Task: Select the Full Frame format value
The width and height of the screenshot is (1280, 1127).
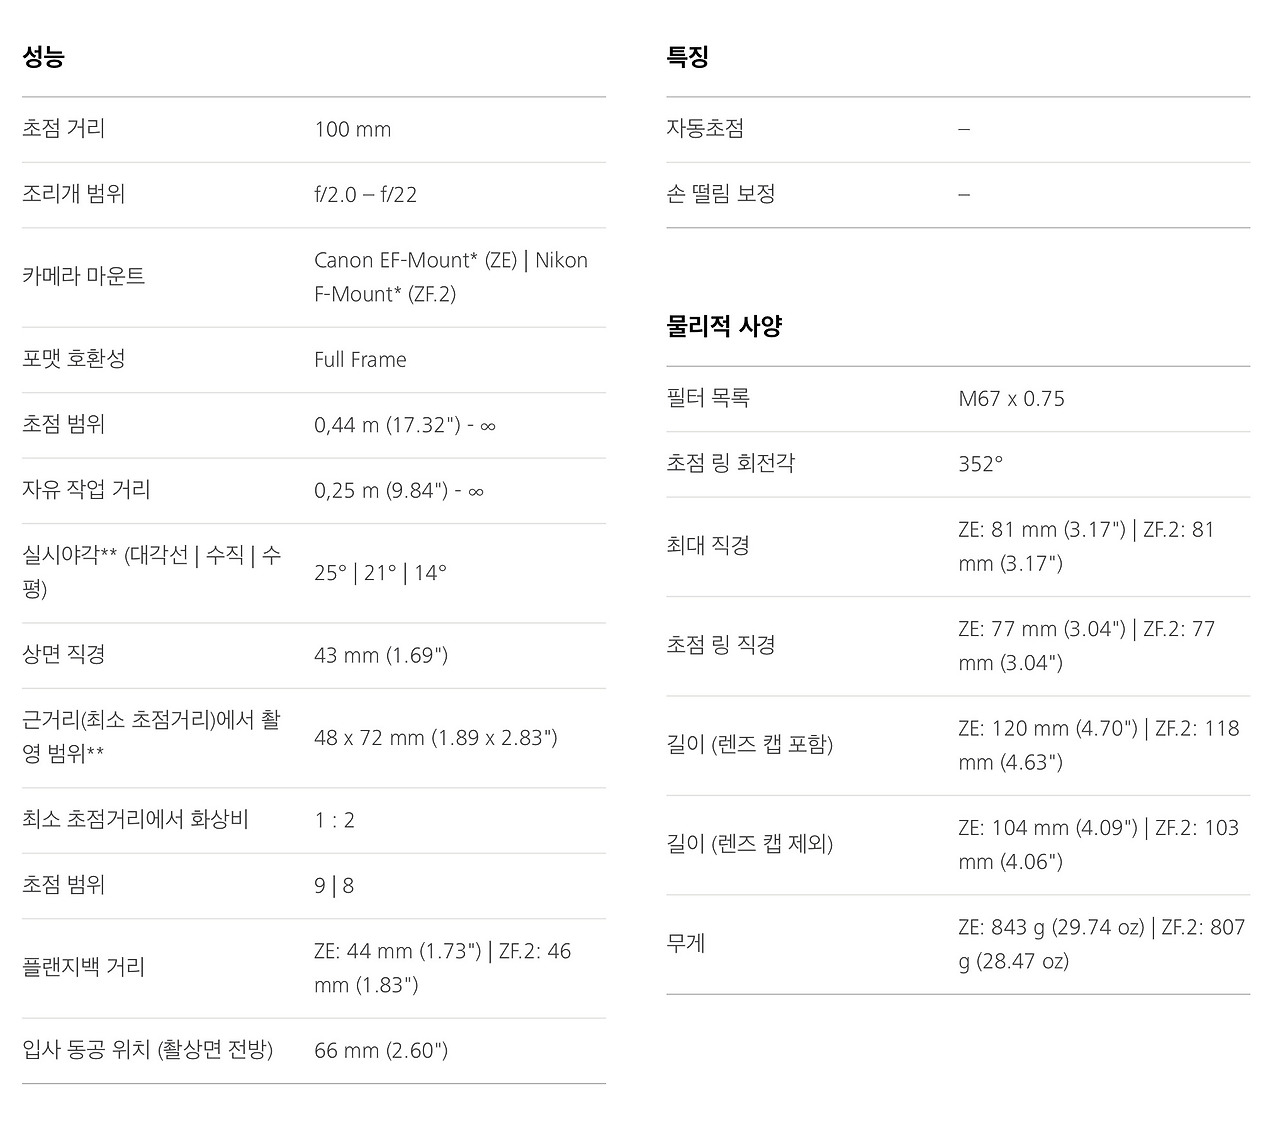Action: [x=360, y=360]
